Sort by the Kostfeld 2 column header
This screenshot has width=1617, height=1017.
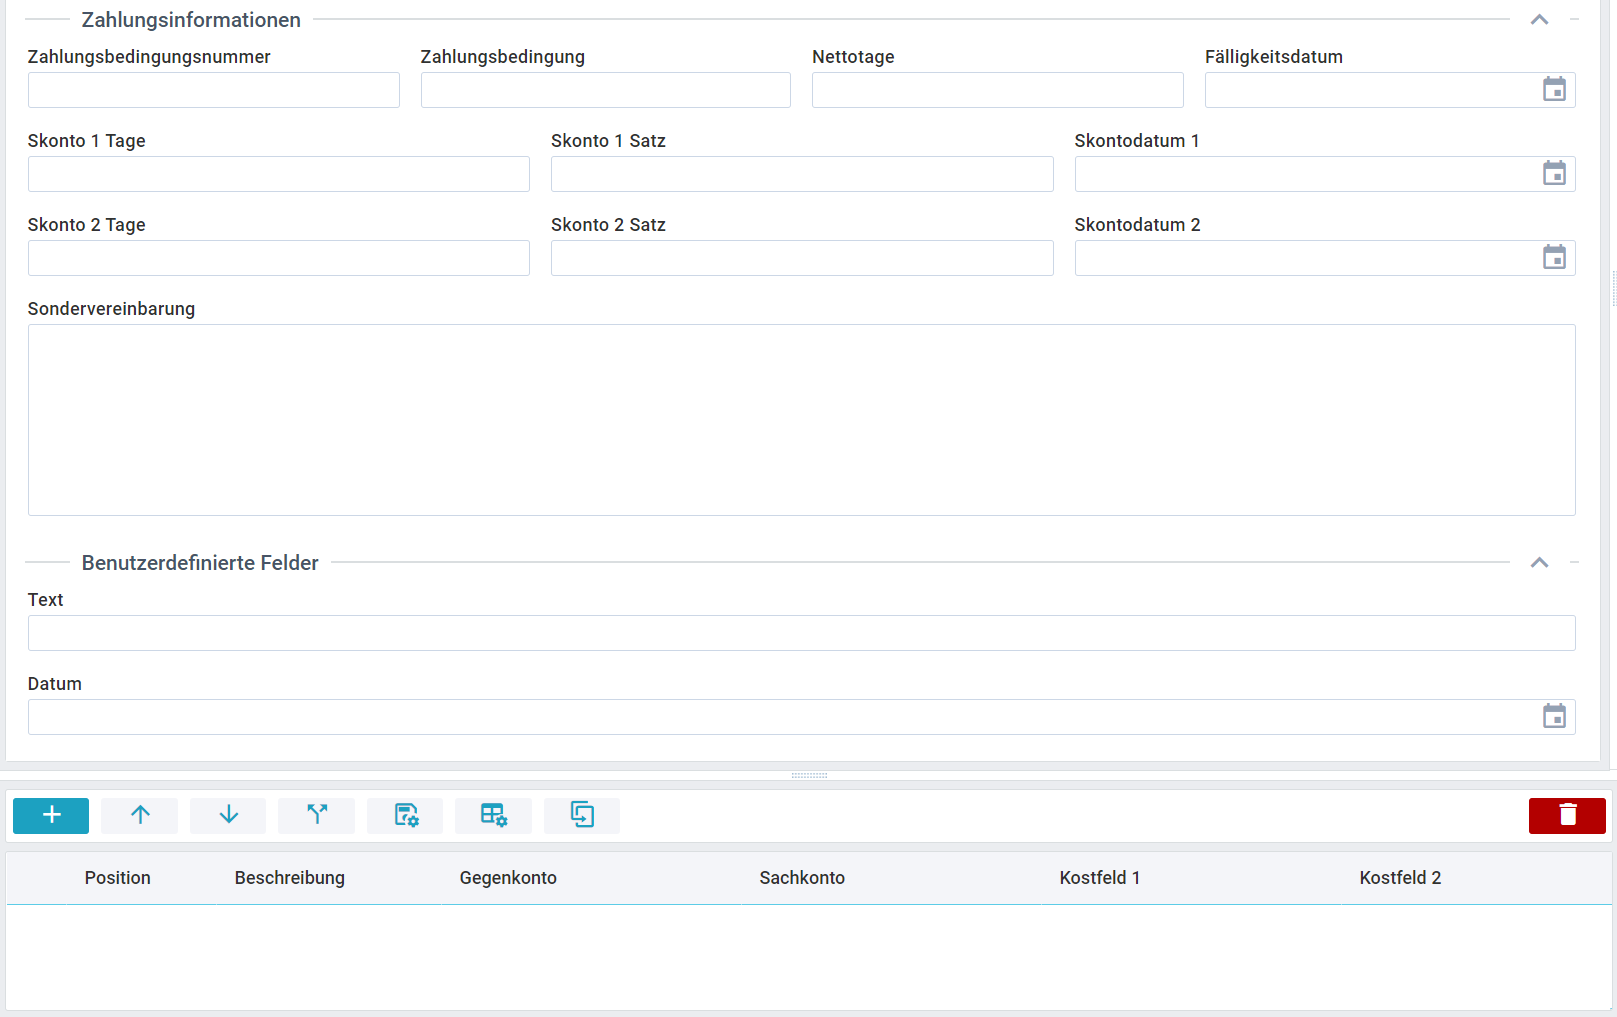[x=1400, y=878]
